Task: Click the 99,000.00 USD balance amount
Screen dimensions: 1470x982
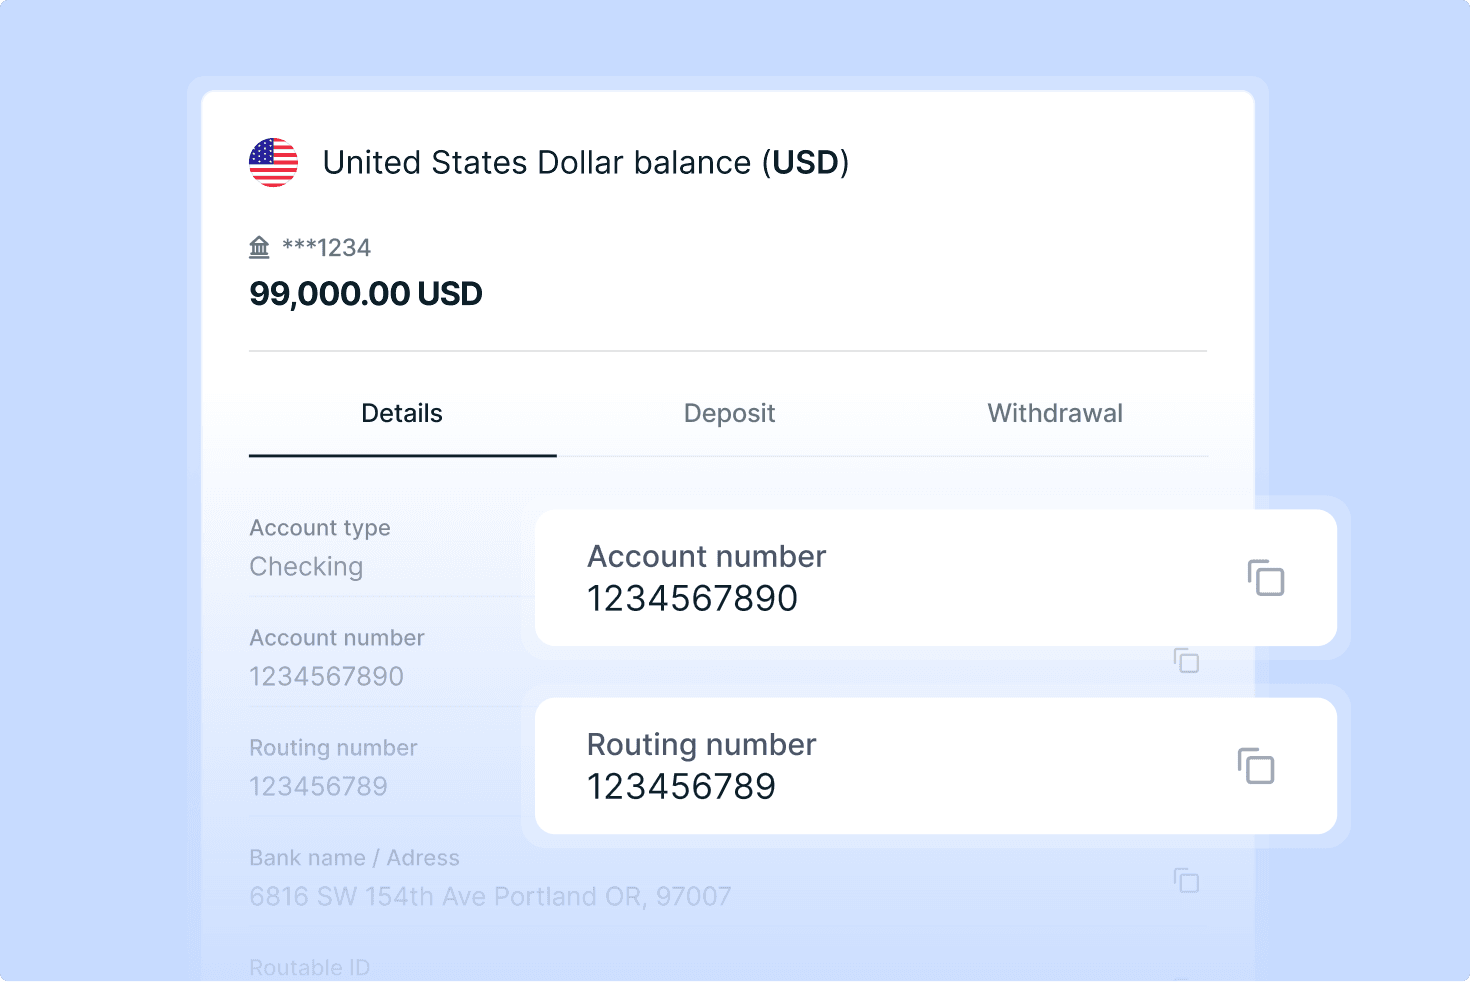Action: point(365,293)
